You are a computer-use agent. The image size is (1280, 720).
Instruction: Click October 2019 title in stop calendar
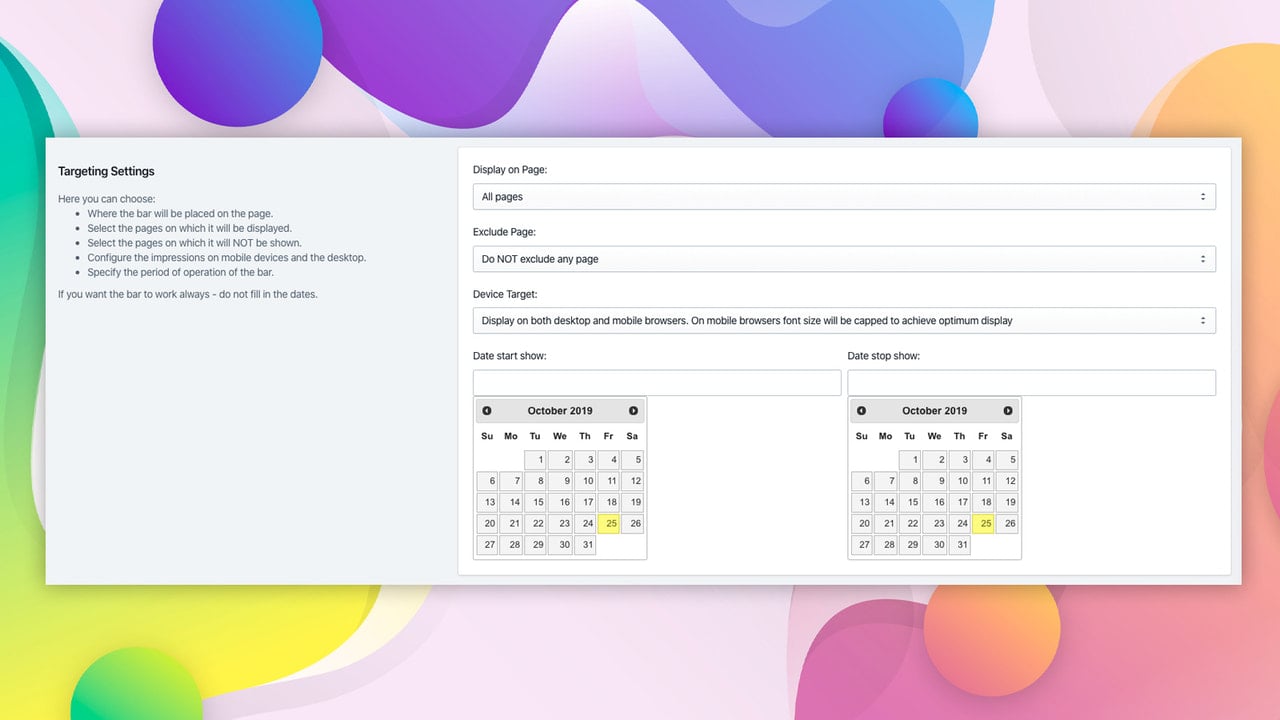[x=935, y=411]
